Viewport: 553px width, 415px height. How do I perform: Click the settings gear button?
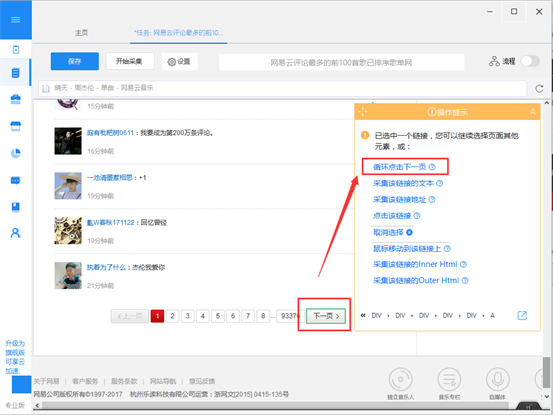pyautogui.click(x=179, y=62)
